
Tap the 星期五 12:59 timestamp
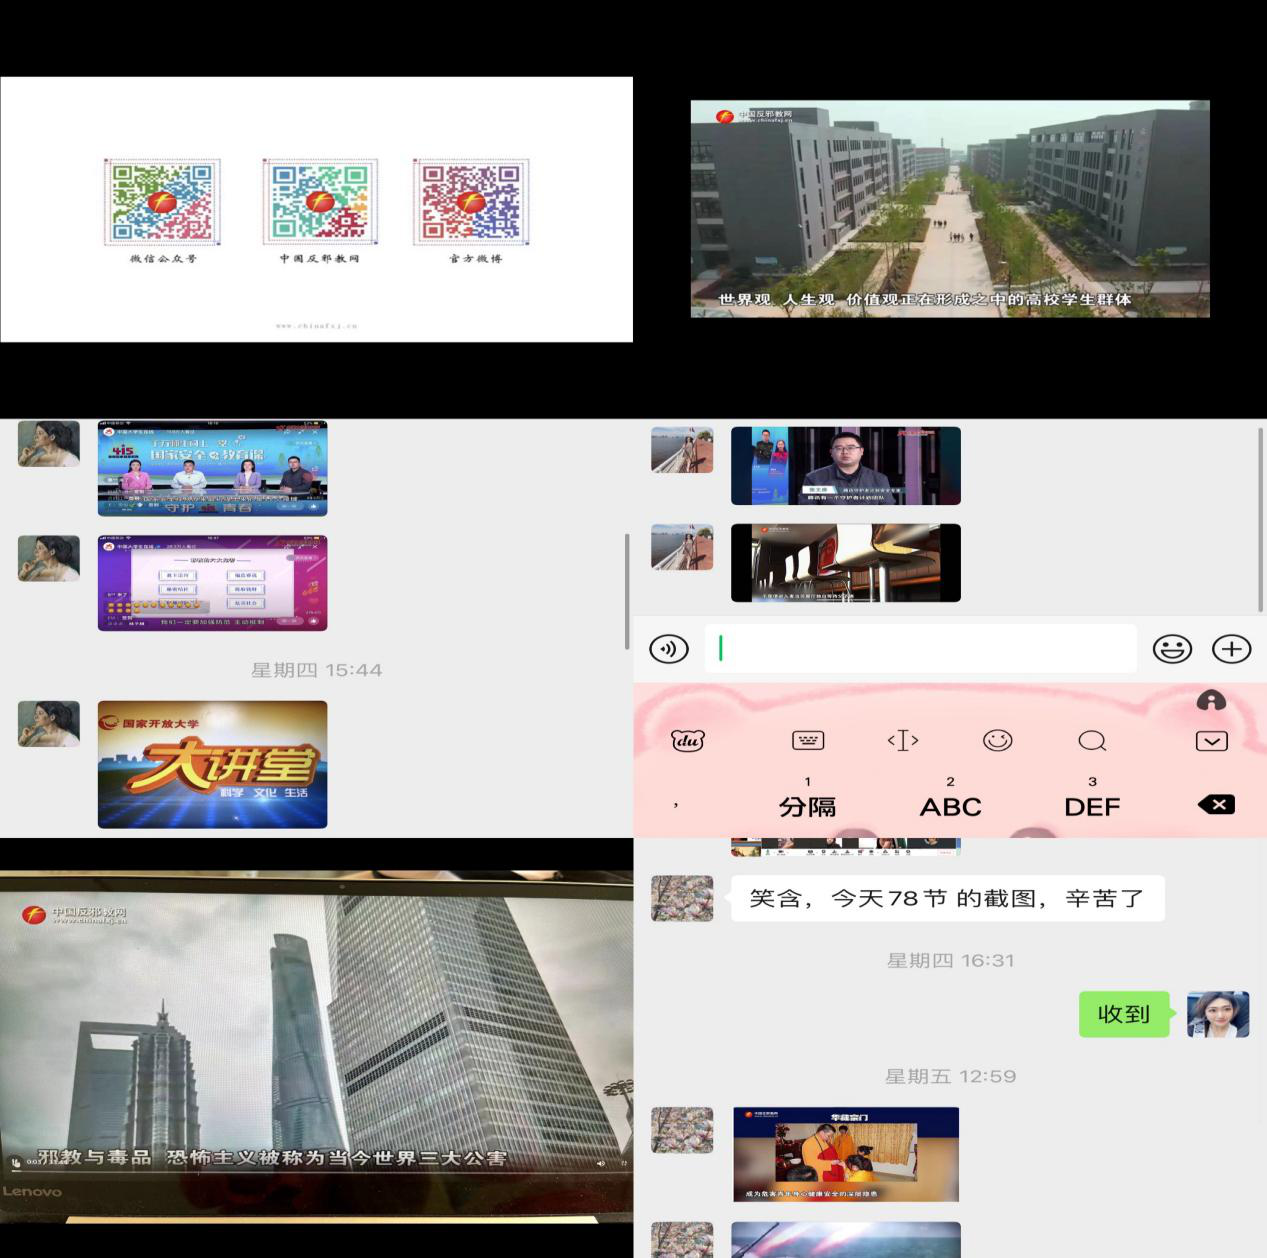(x=950, y=1076)
